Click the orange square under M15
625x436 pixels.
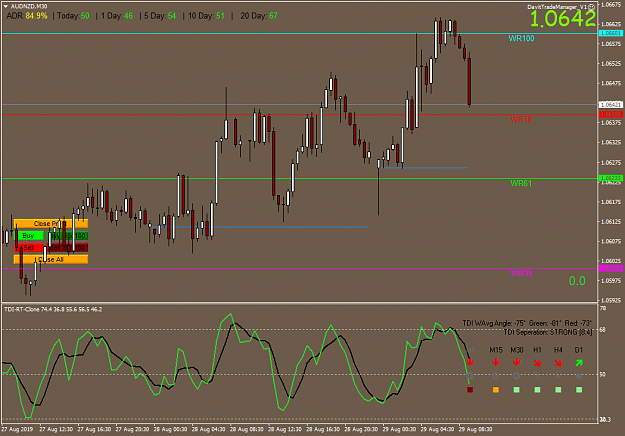coord(496,389)
